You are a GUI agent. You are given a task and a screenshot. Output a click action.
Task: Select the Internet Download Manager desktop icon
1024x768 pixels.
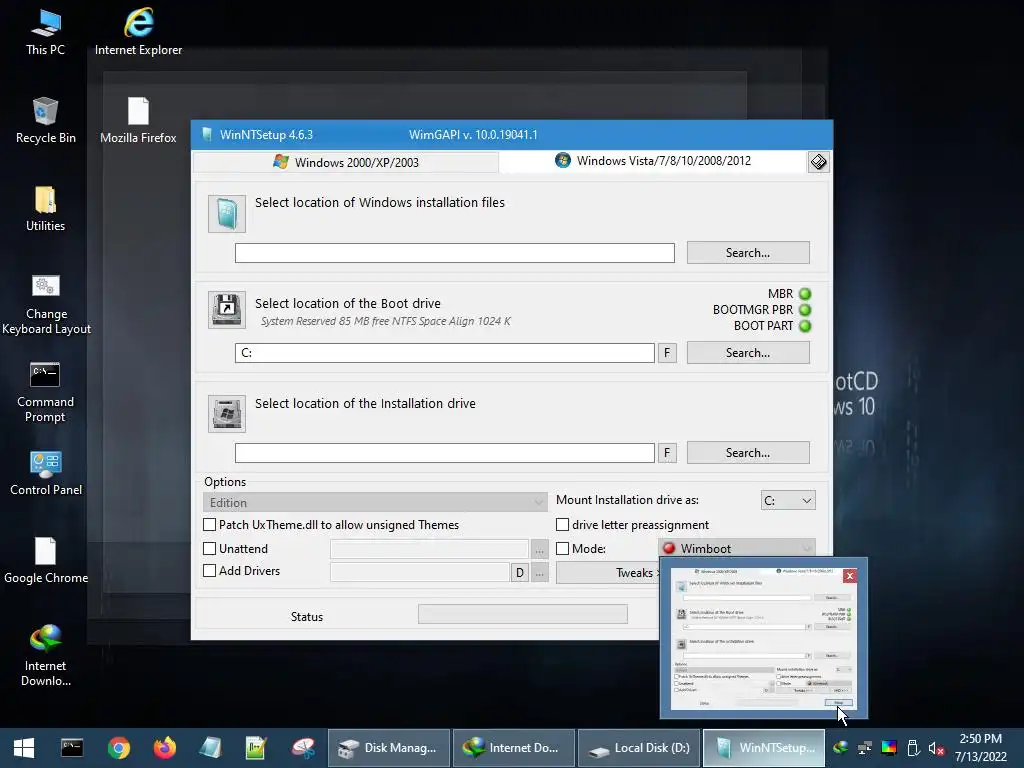(x=45, y=656)
